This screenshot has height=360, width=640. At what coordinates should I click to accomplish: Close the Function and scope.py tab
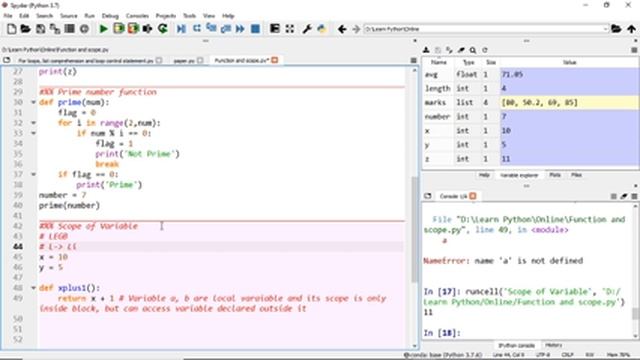(x=275, y=60)
